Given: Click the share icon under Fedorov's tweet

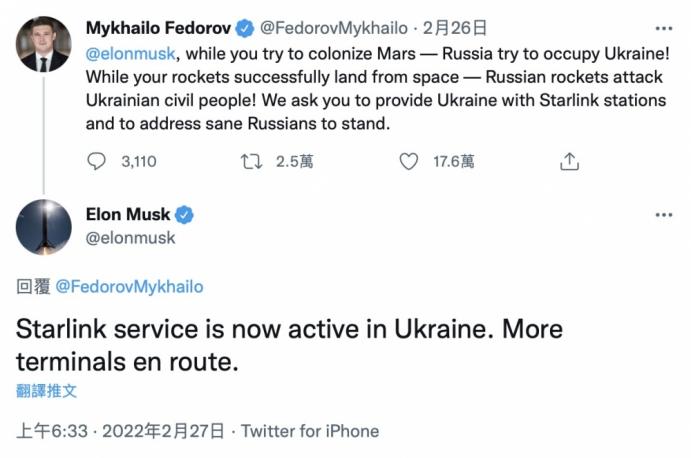Looking at the screenshot, I should click(569, 161).
